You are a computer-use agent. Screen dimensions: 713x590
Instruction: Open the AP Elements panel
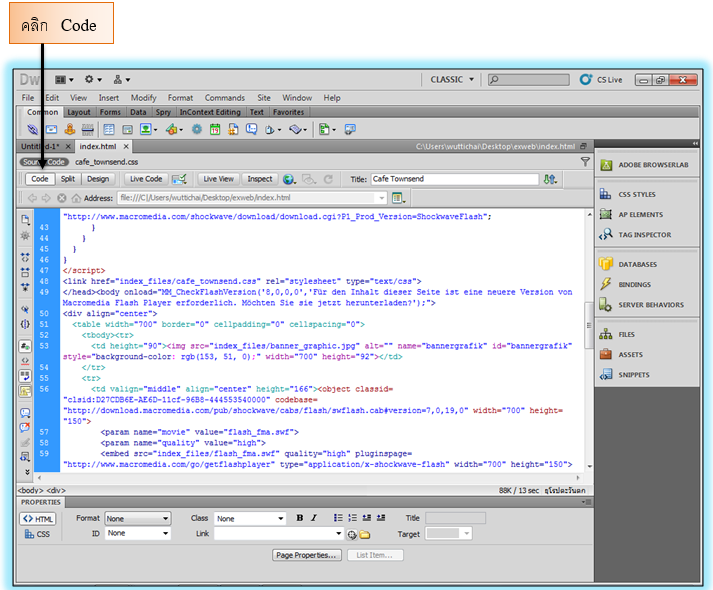640,214
